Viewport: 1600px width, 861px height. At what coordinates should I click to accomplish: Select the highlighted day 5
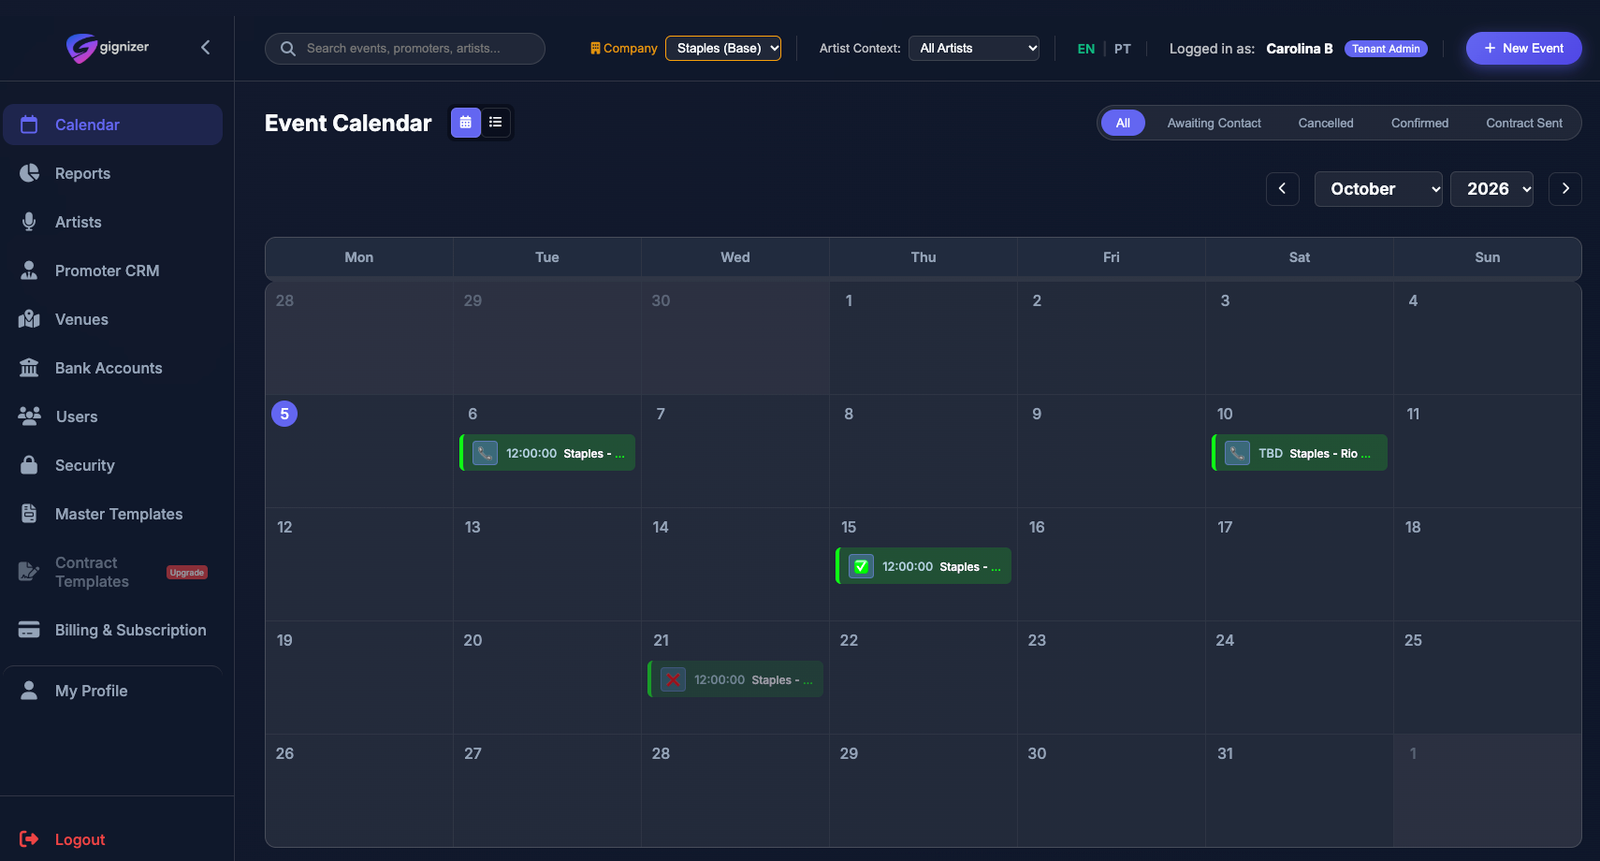pyautogui.click(x=285, y=414)
